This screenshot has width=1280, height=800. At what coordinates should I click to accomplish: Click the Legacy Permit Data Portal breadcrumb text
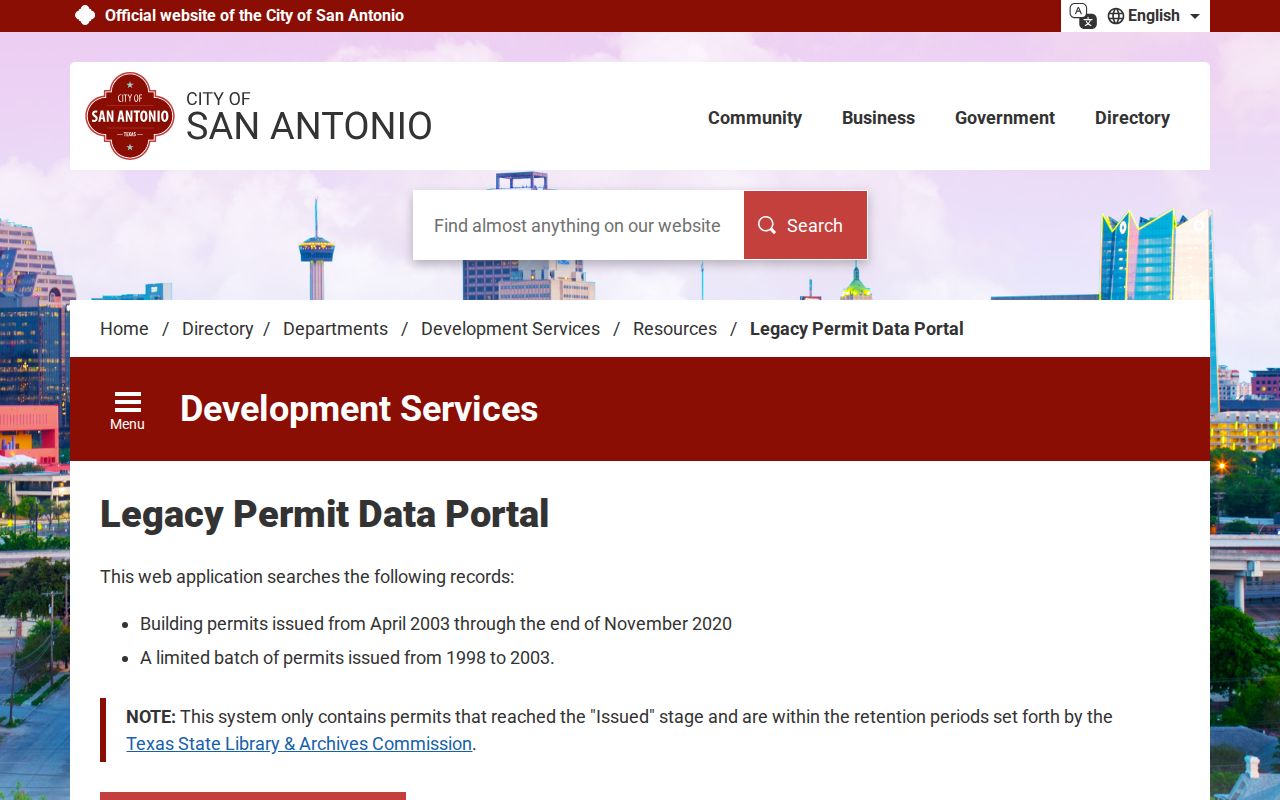857,329
